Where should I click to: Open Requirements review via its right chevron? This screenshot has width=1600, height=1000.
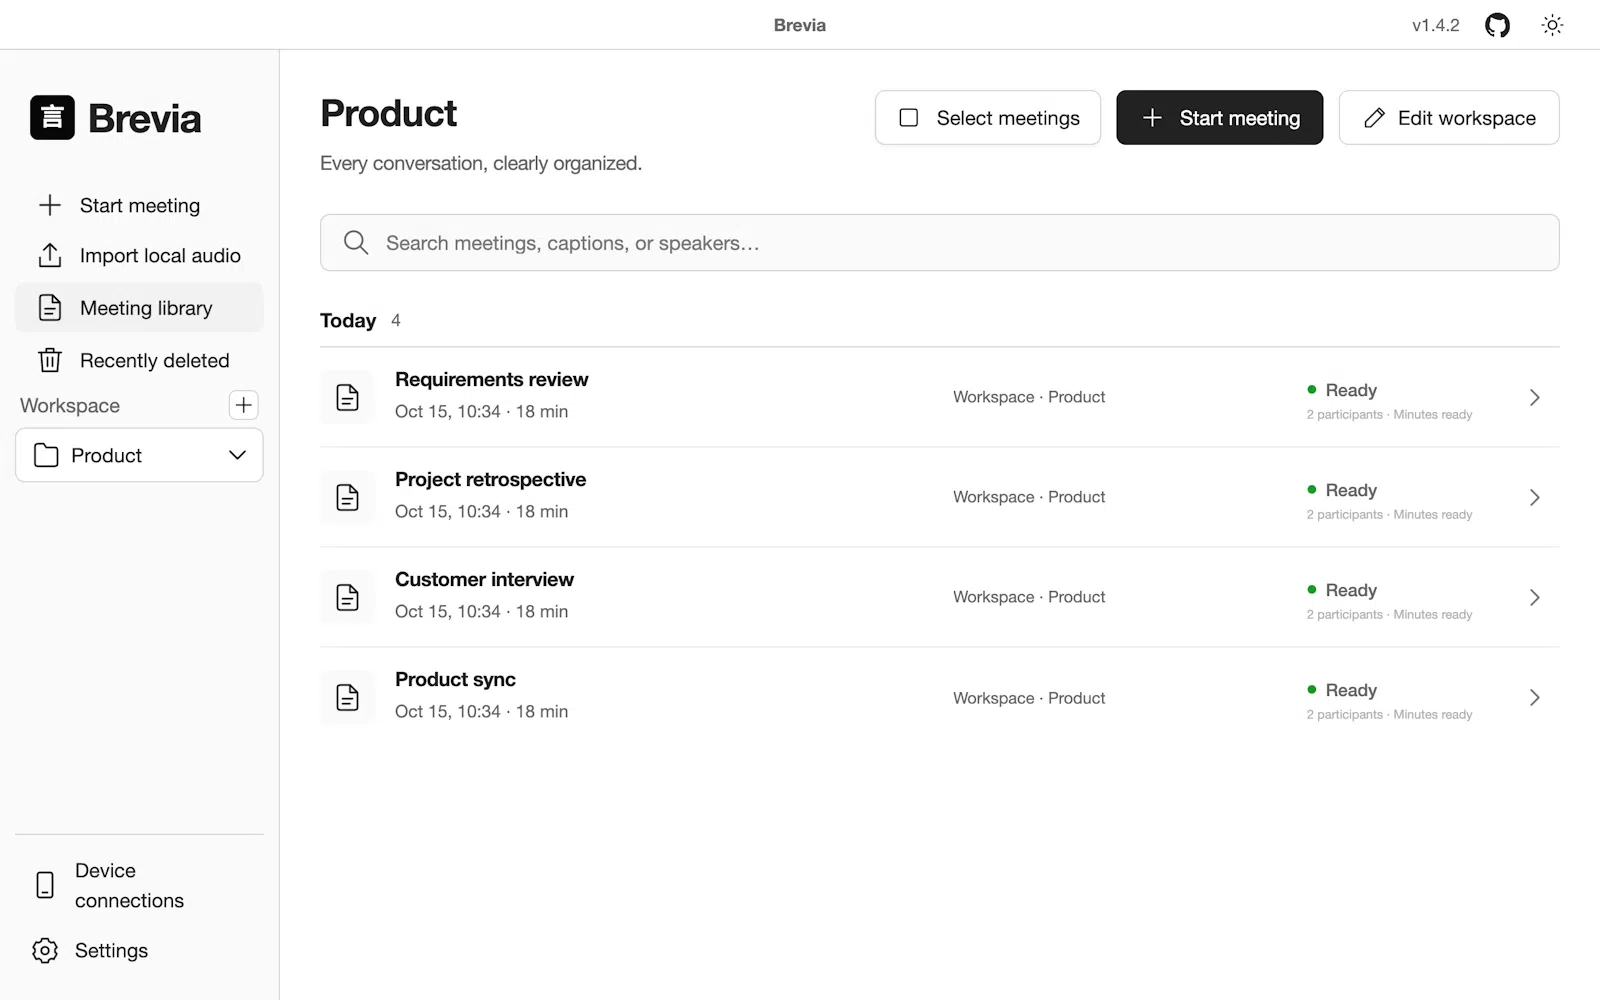[1535, 397]
